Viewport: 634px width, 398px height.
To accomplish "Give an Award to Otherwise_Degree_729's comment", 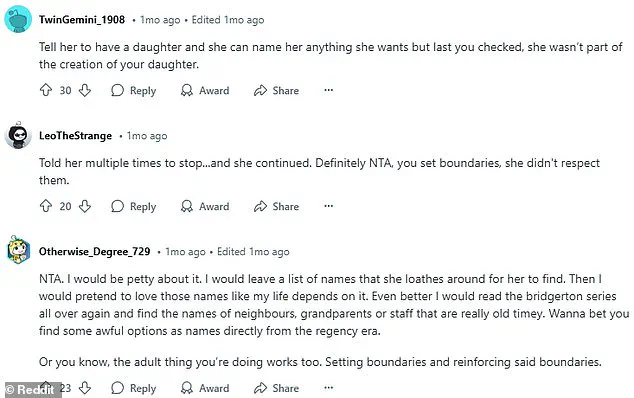I will pos(205,388).
